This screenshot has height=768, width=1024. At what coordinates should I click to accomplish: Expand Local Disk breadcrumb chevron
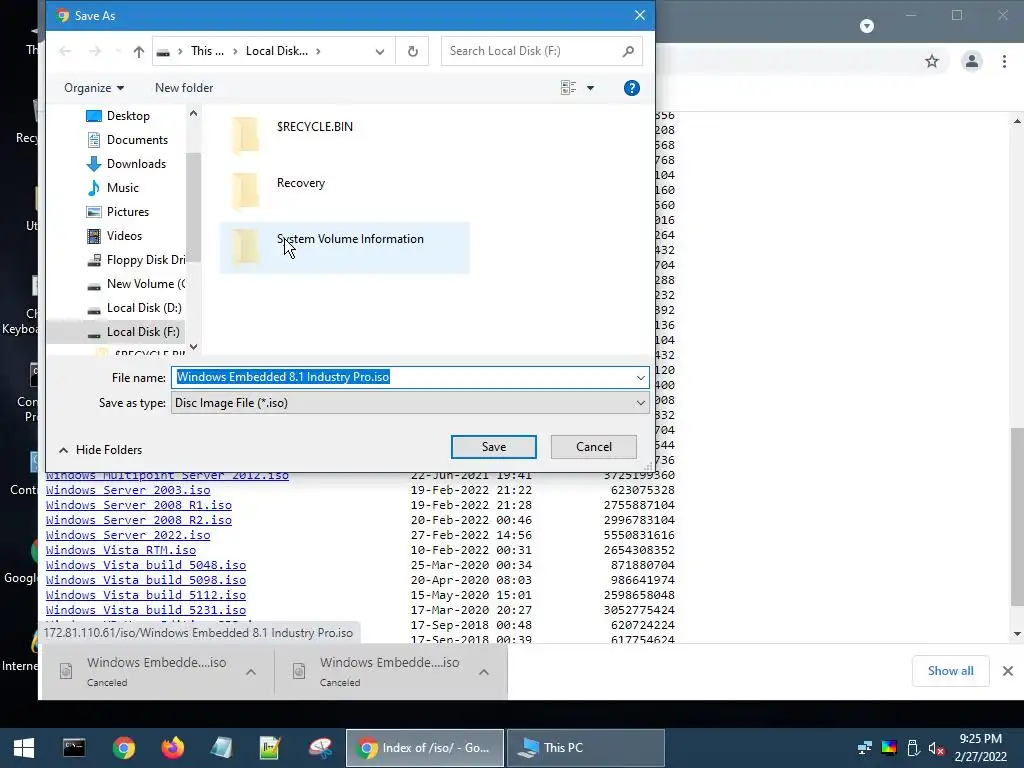click(x=318, y=52)
